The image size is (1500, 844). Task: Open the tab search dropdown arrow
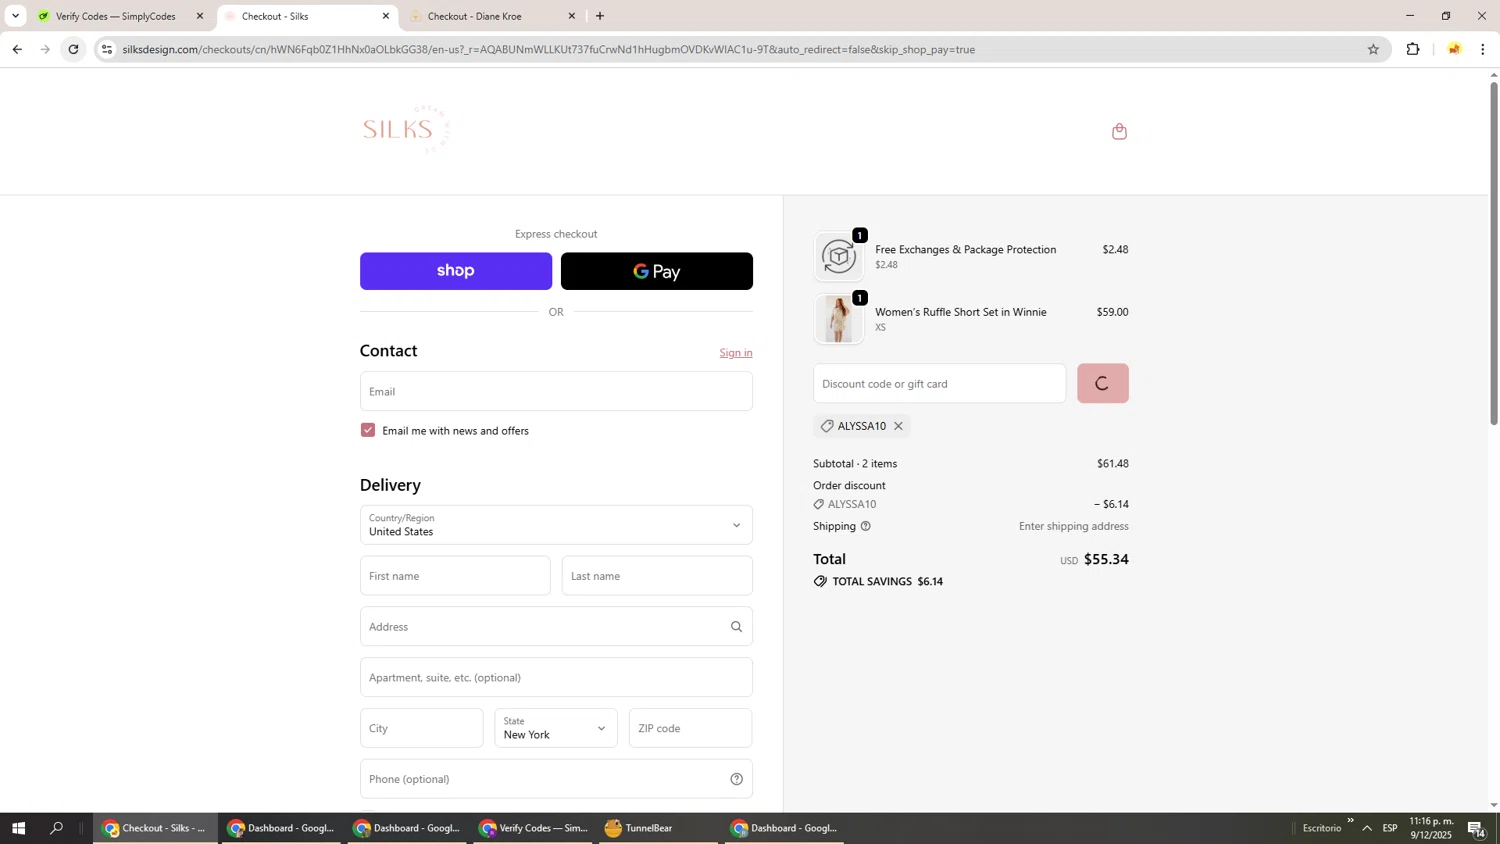click(15, 16)
